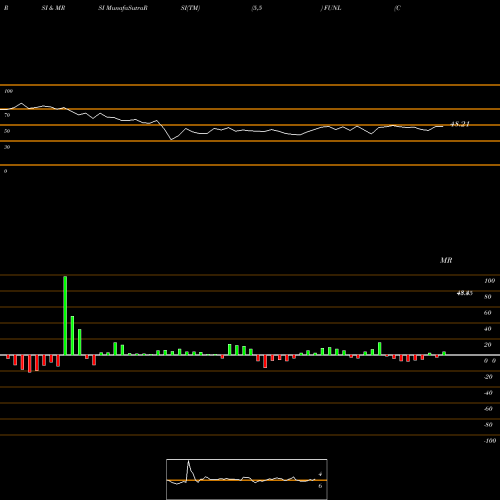Click the tallest green bar in MR histogram
500x500 pixels.
point(65,315)
